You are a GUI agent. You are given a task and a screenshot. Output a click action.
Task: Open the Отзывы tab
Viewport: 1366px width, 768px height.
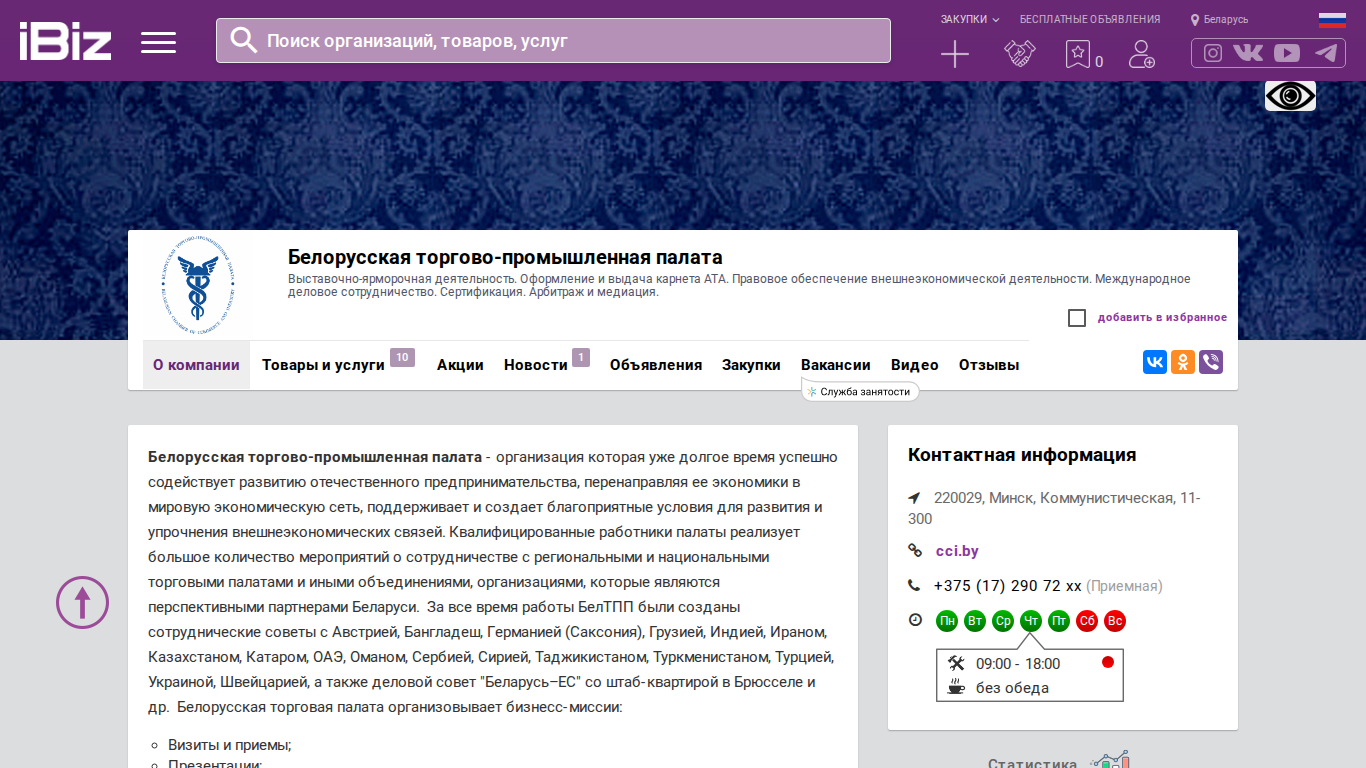point(989,365)
